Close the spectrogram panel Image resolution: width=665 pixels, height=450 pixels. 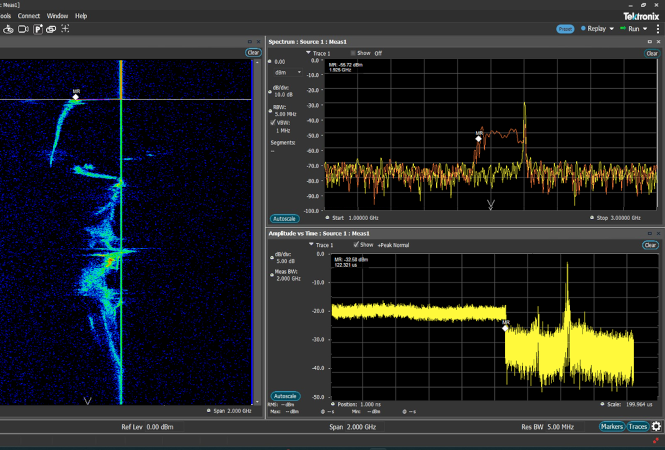[258, 42]
